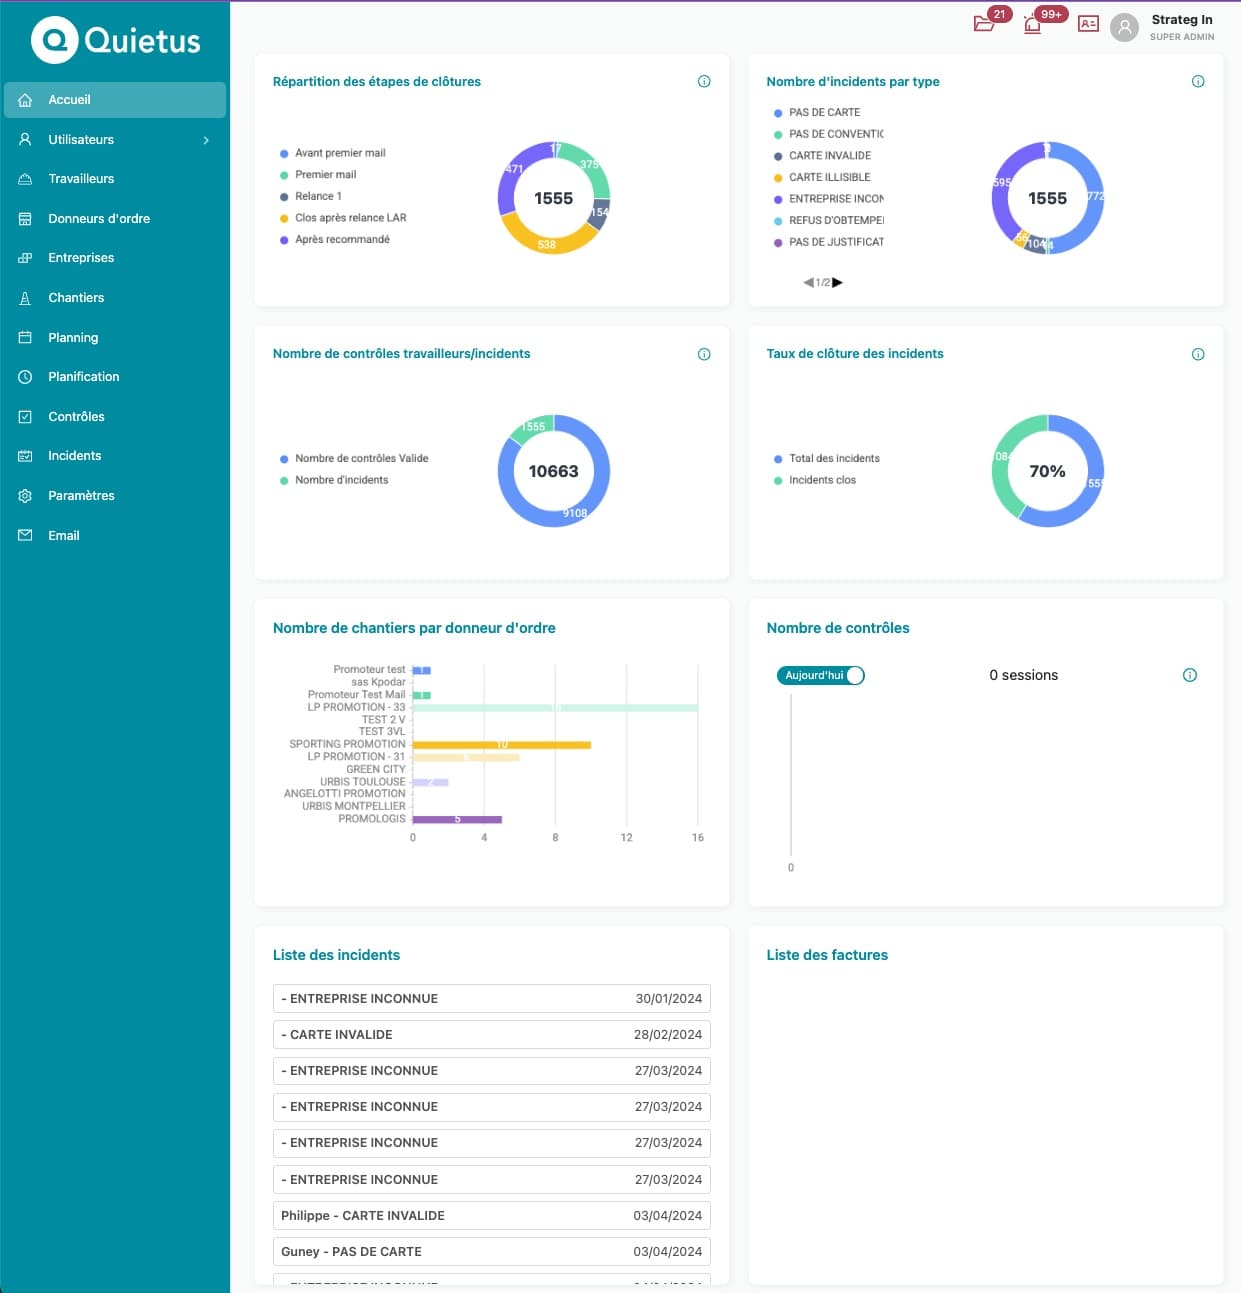Toggle the Incidents clos legend entry
This screenshot has height=1293, width=1241.
pos(821,480)
